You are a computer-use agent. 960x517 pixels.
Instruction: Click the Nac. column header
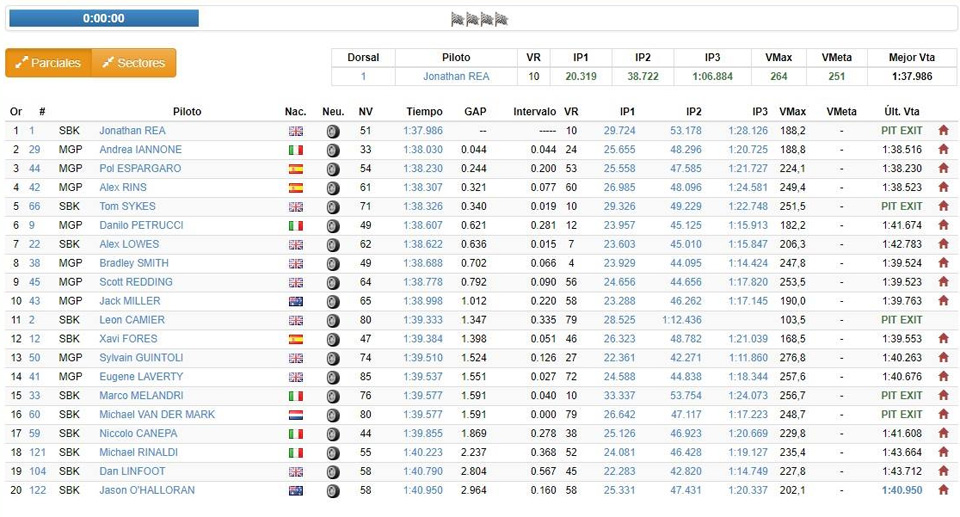pyautogui.click(x=295, y=111)
